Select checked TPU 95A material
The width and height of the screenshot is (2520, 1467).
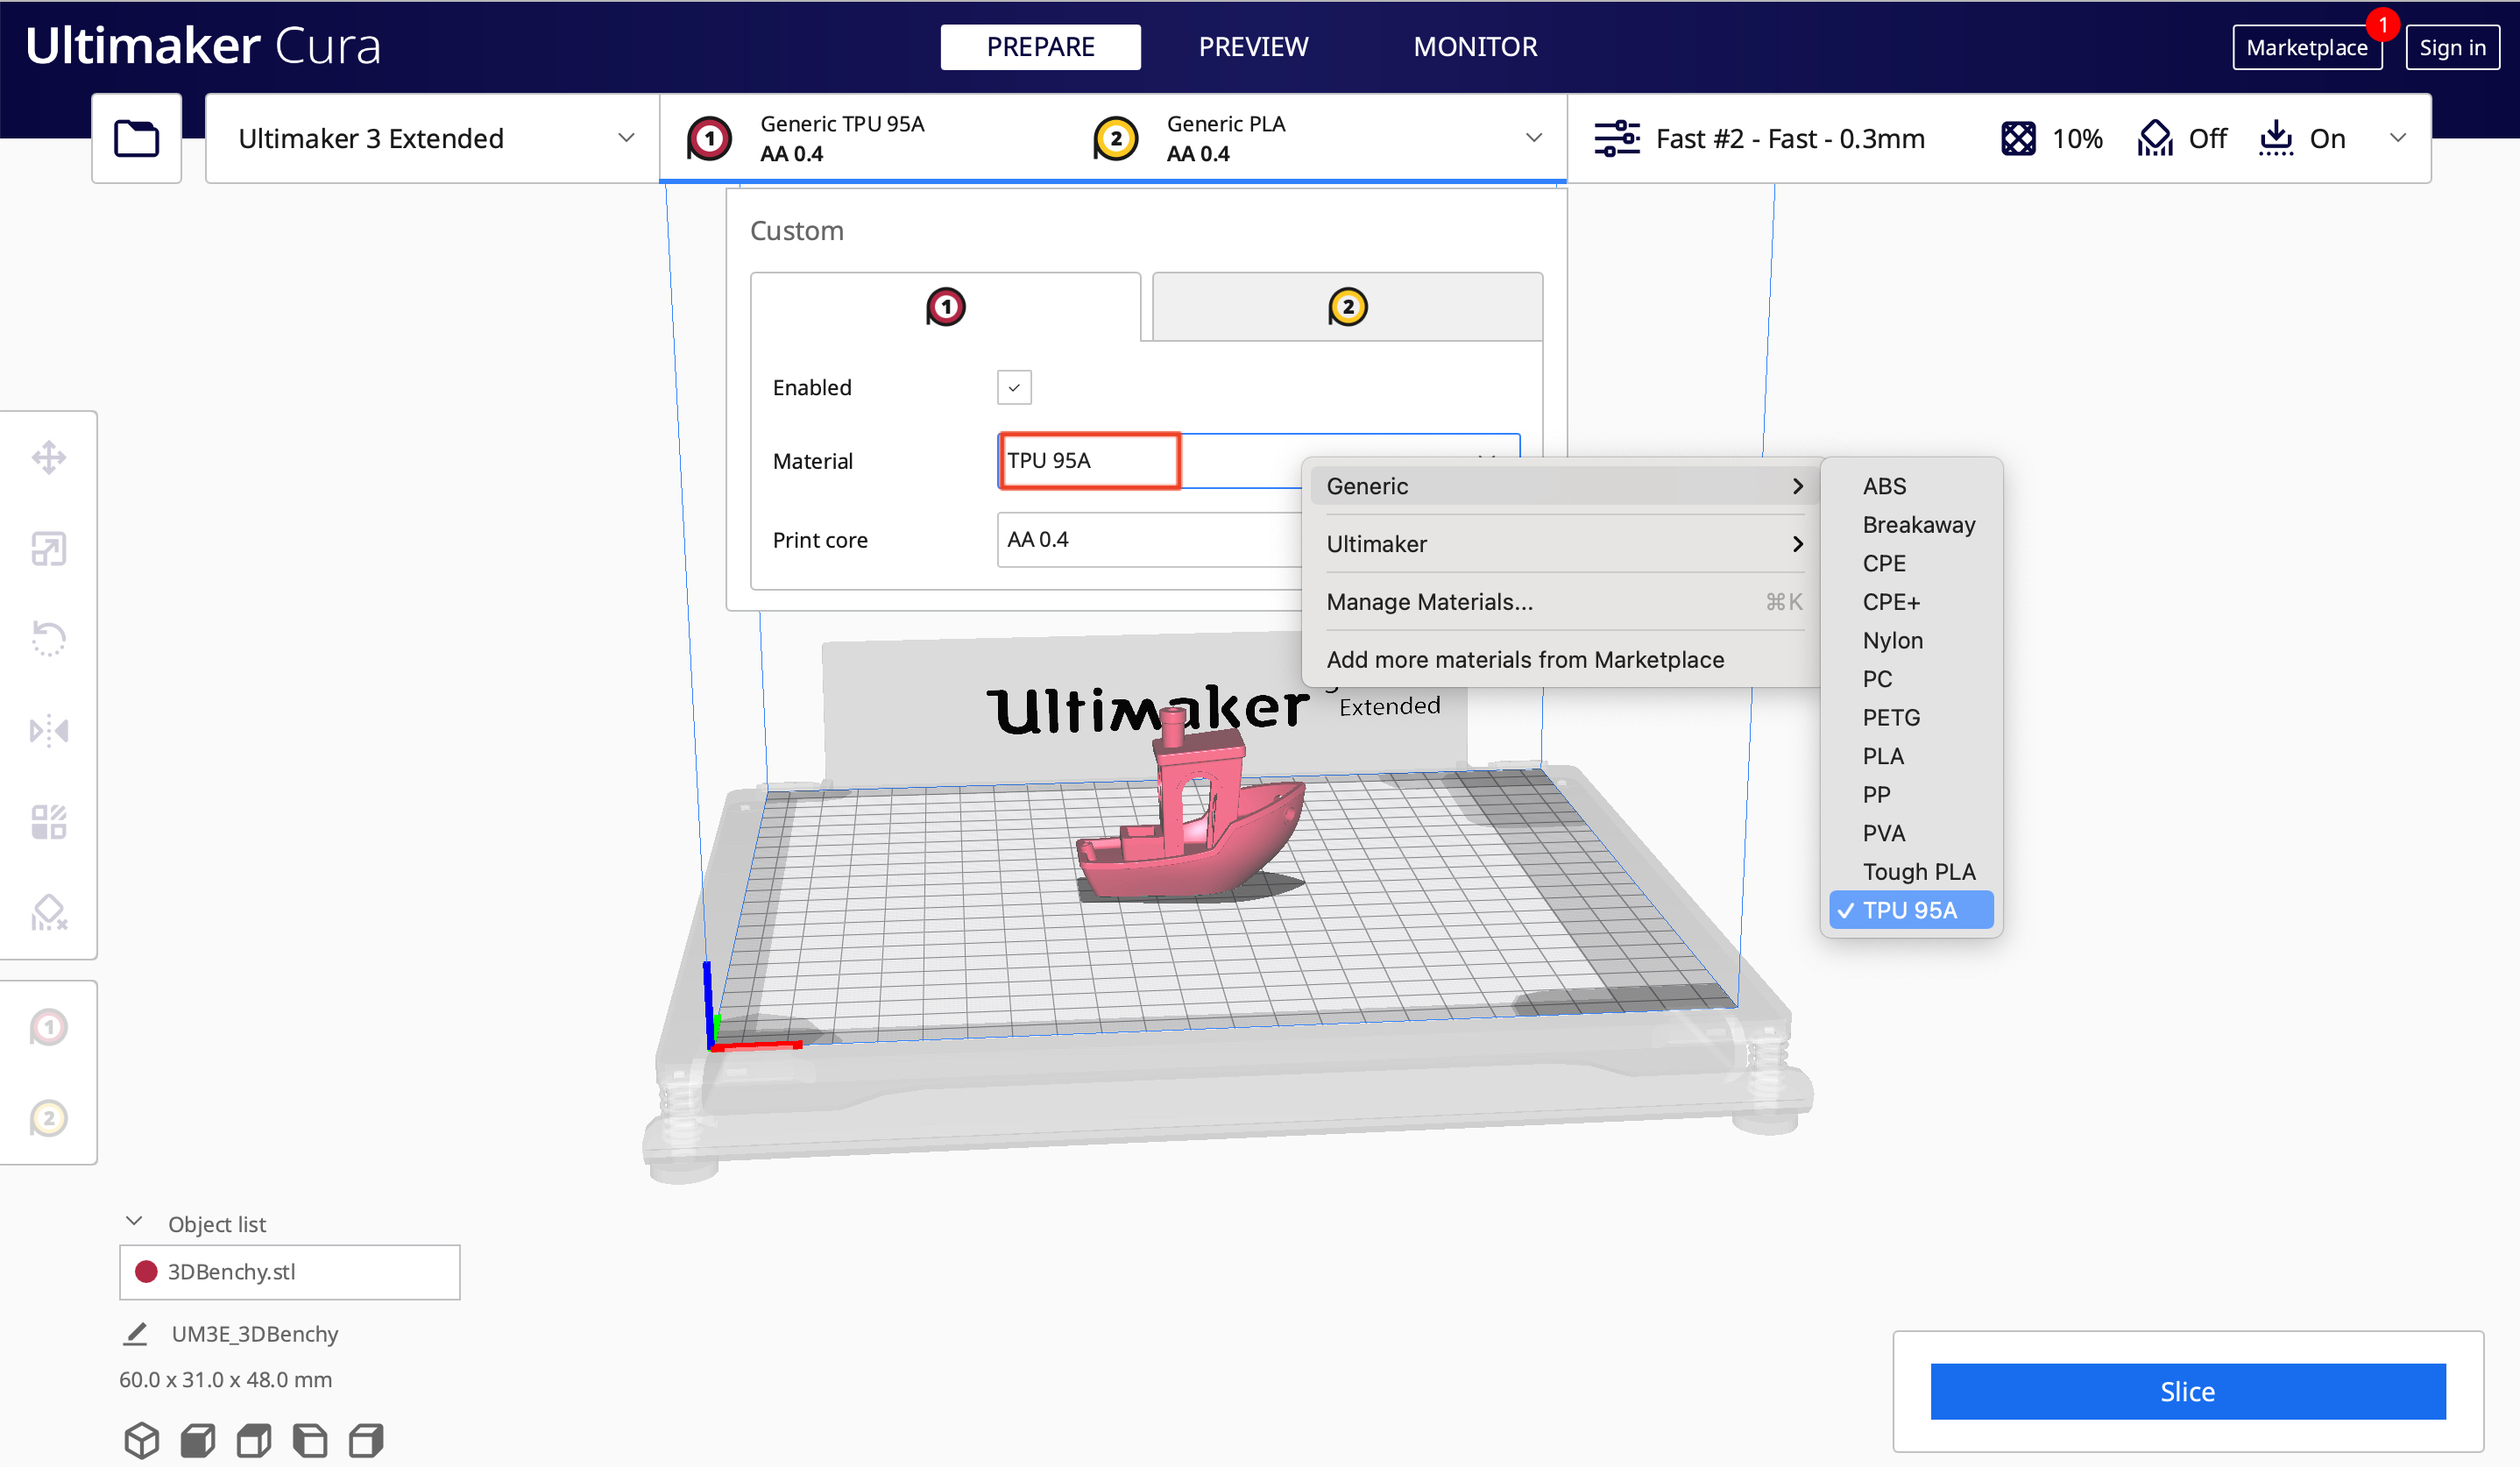1911,910
